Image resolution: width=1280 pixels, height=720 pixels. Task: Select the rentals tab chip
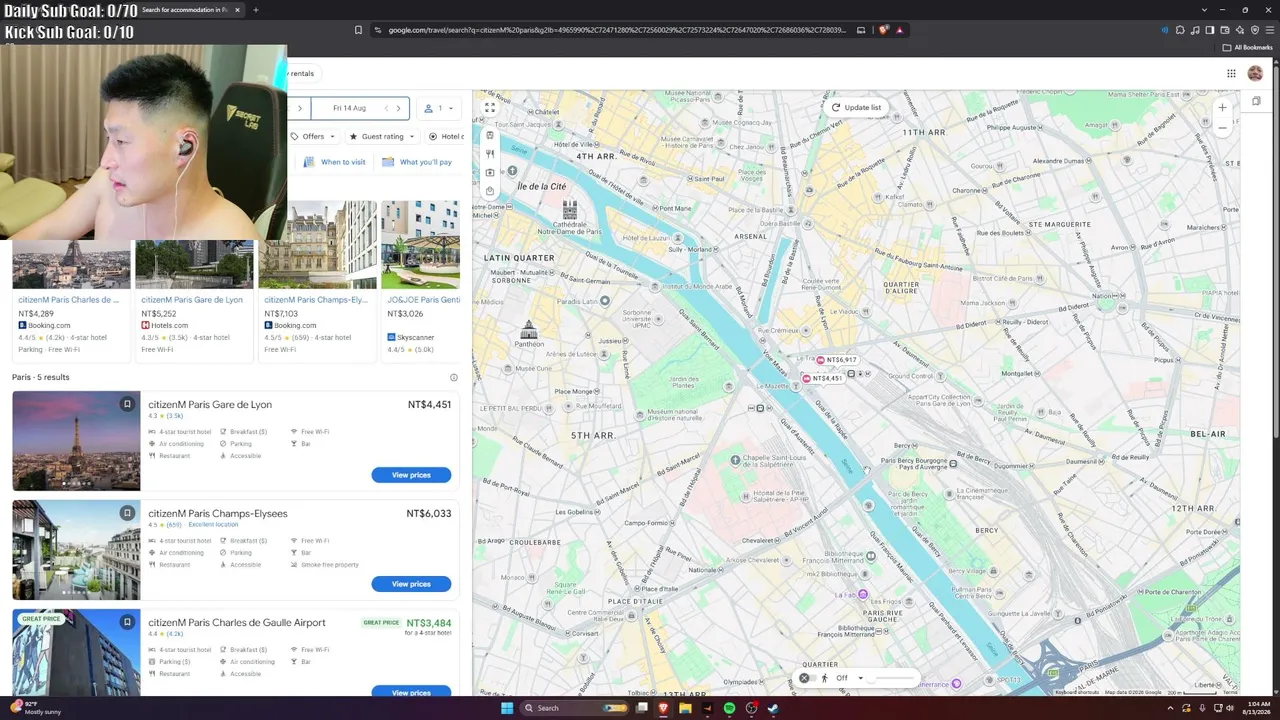pos(301,73)
